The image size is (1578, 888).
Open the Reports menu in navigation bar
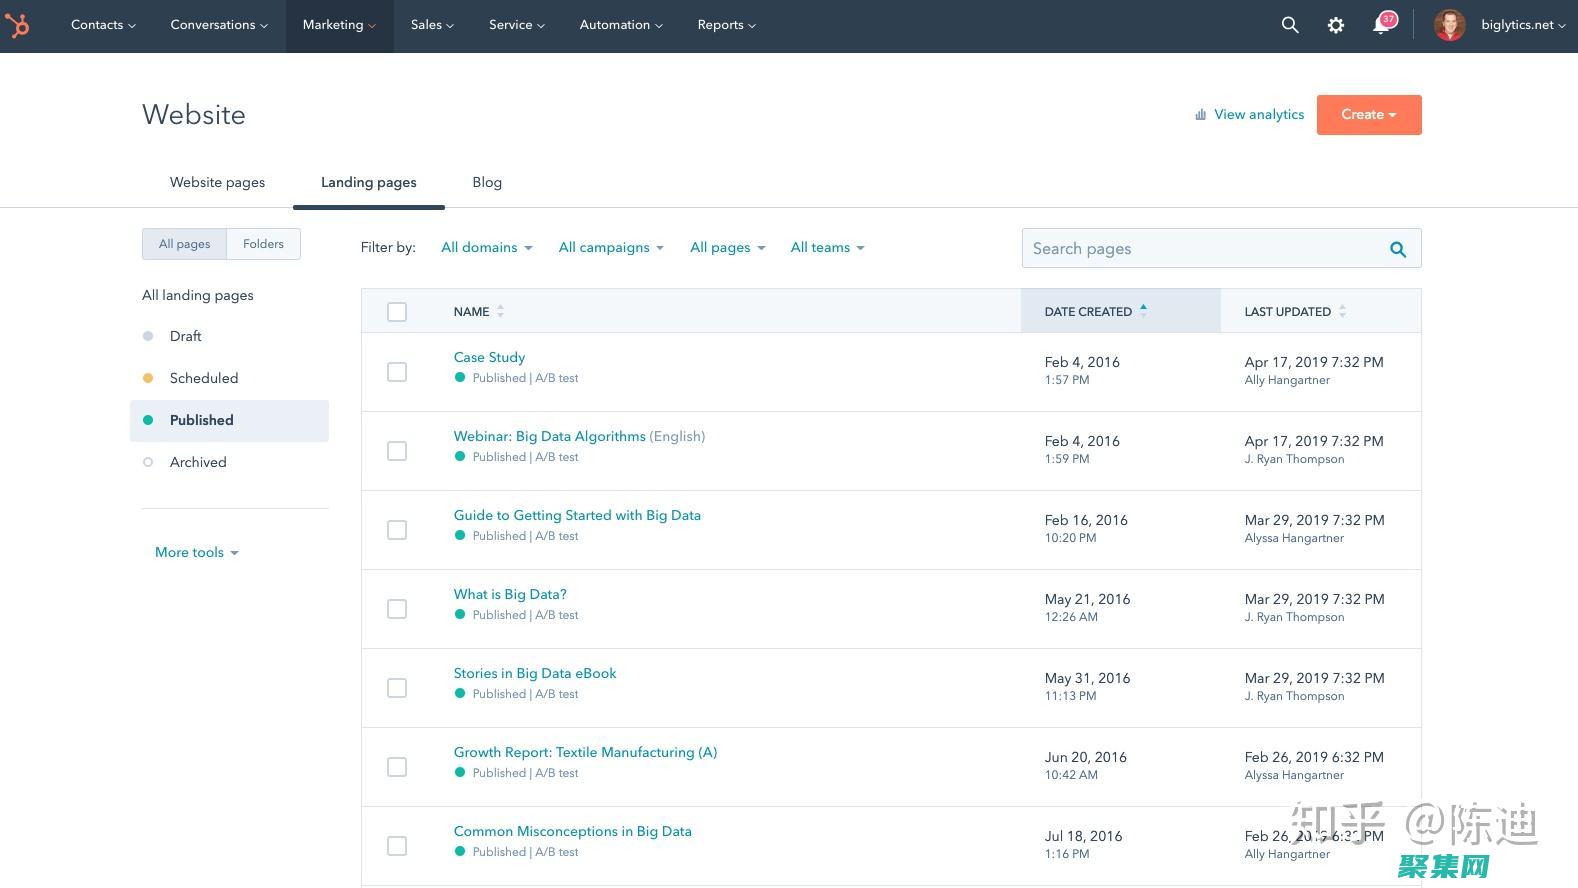click(x=726, y=25)
